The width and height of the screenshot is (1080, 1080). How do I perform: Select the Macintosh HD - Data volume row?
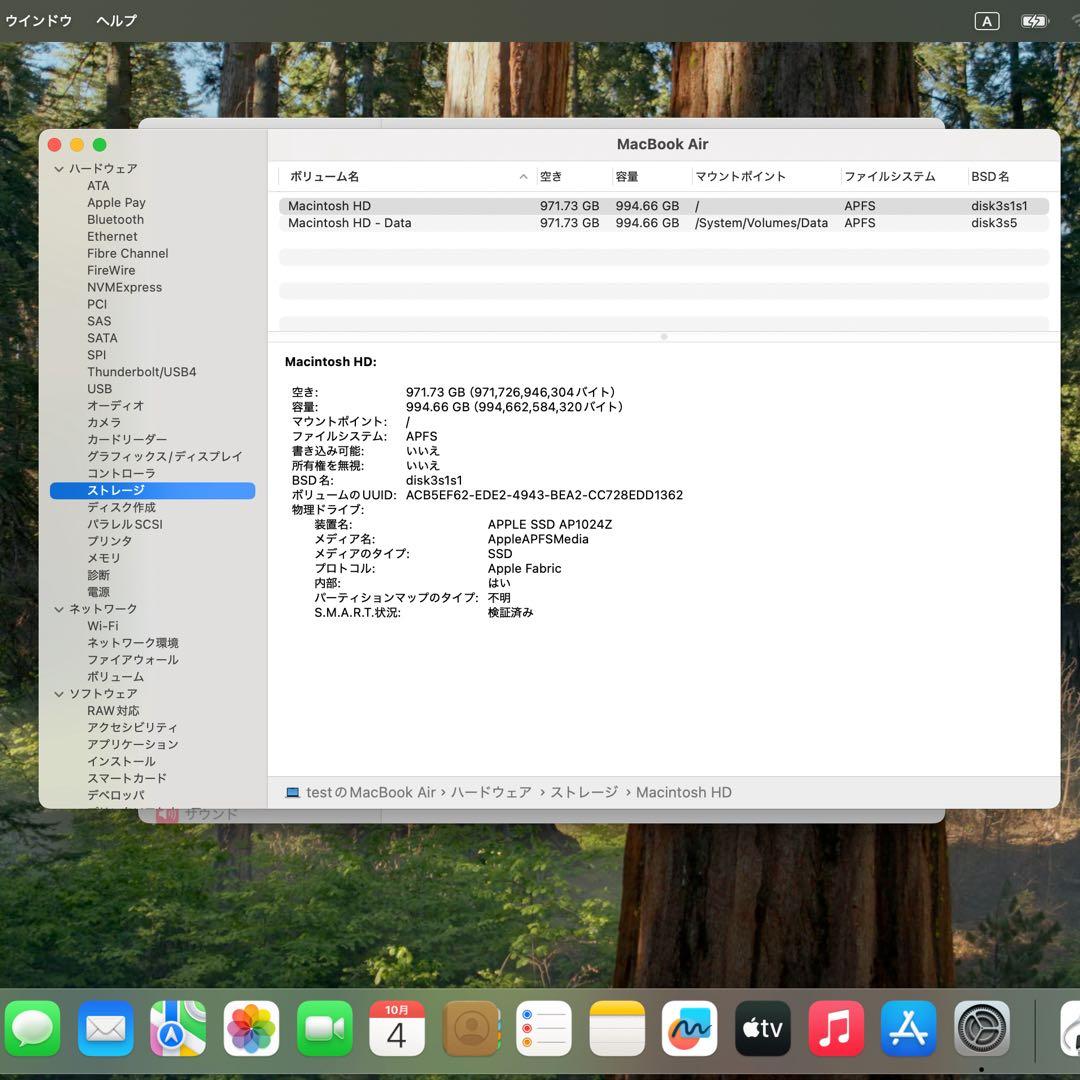(x=400, y=223)
